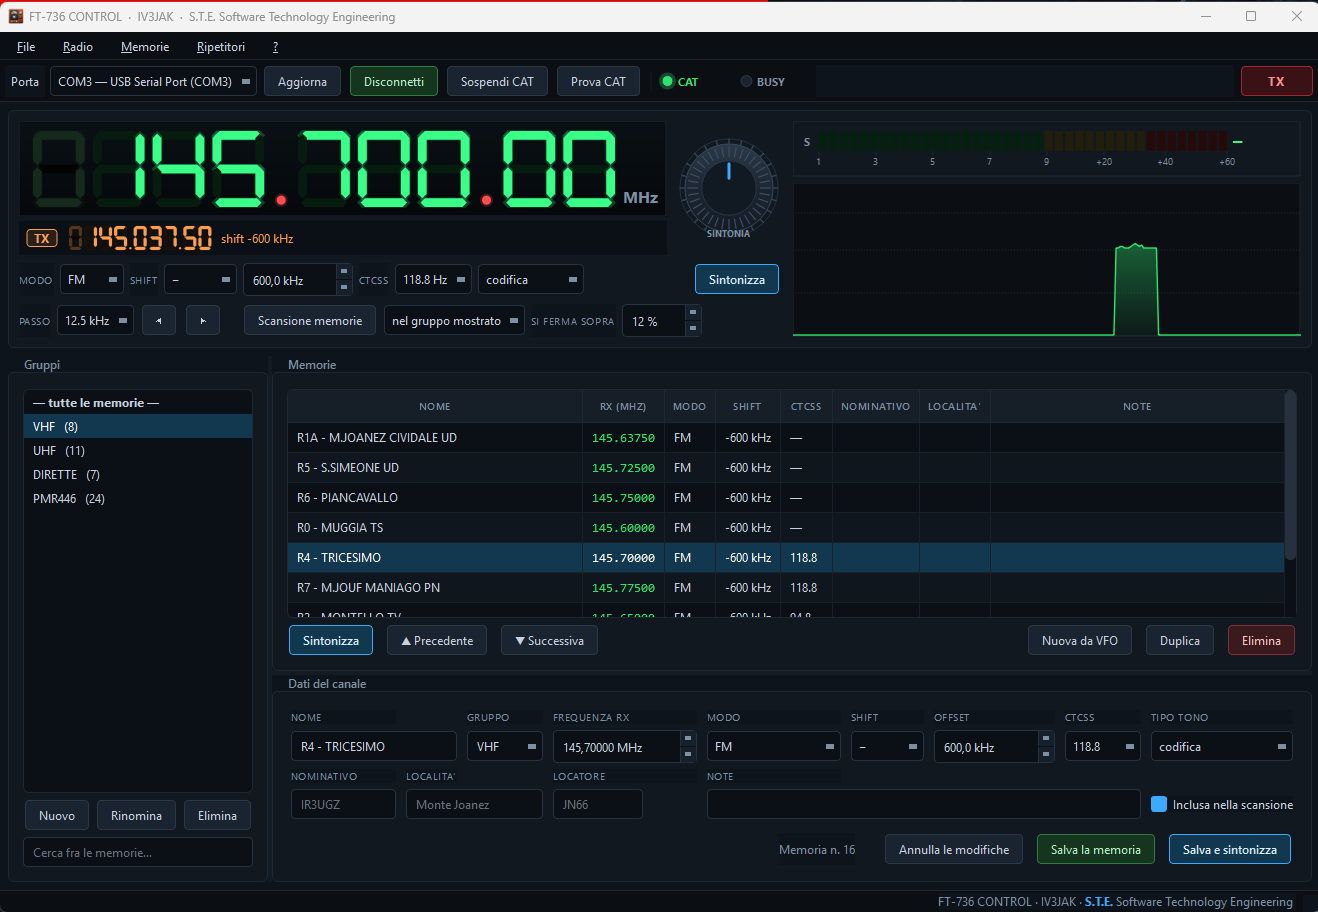Open the channel SHIFT dropdown
The height and width of the screenshot is (912, 1318).
pyautogui.click(x=888, y=747)
